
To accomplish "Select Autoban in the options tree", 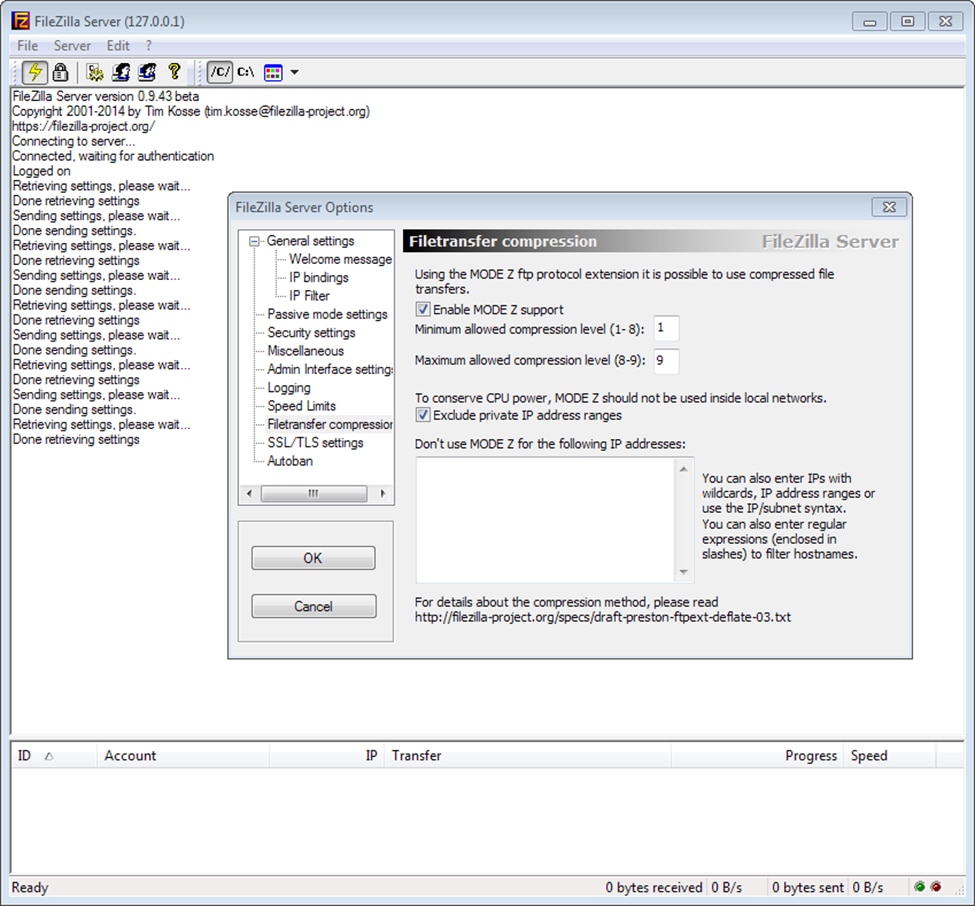I will pos(290,461).
